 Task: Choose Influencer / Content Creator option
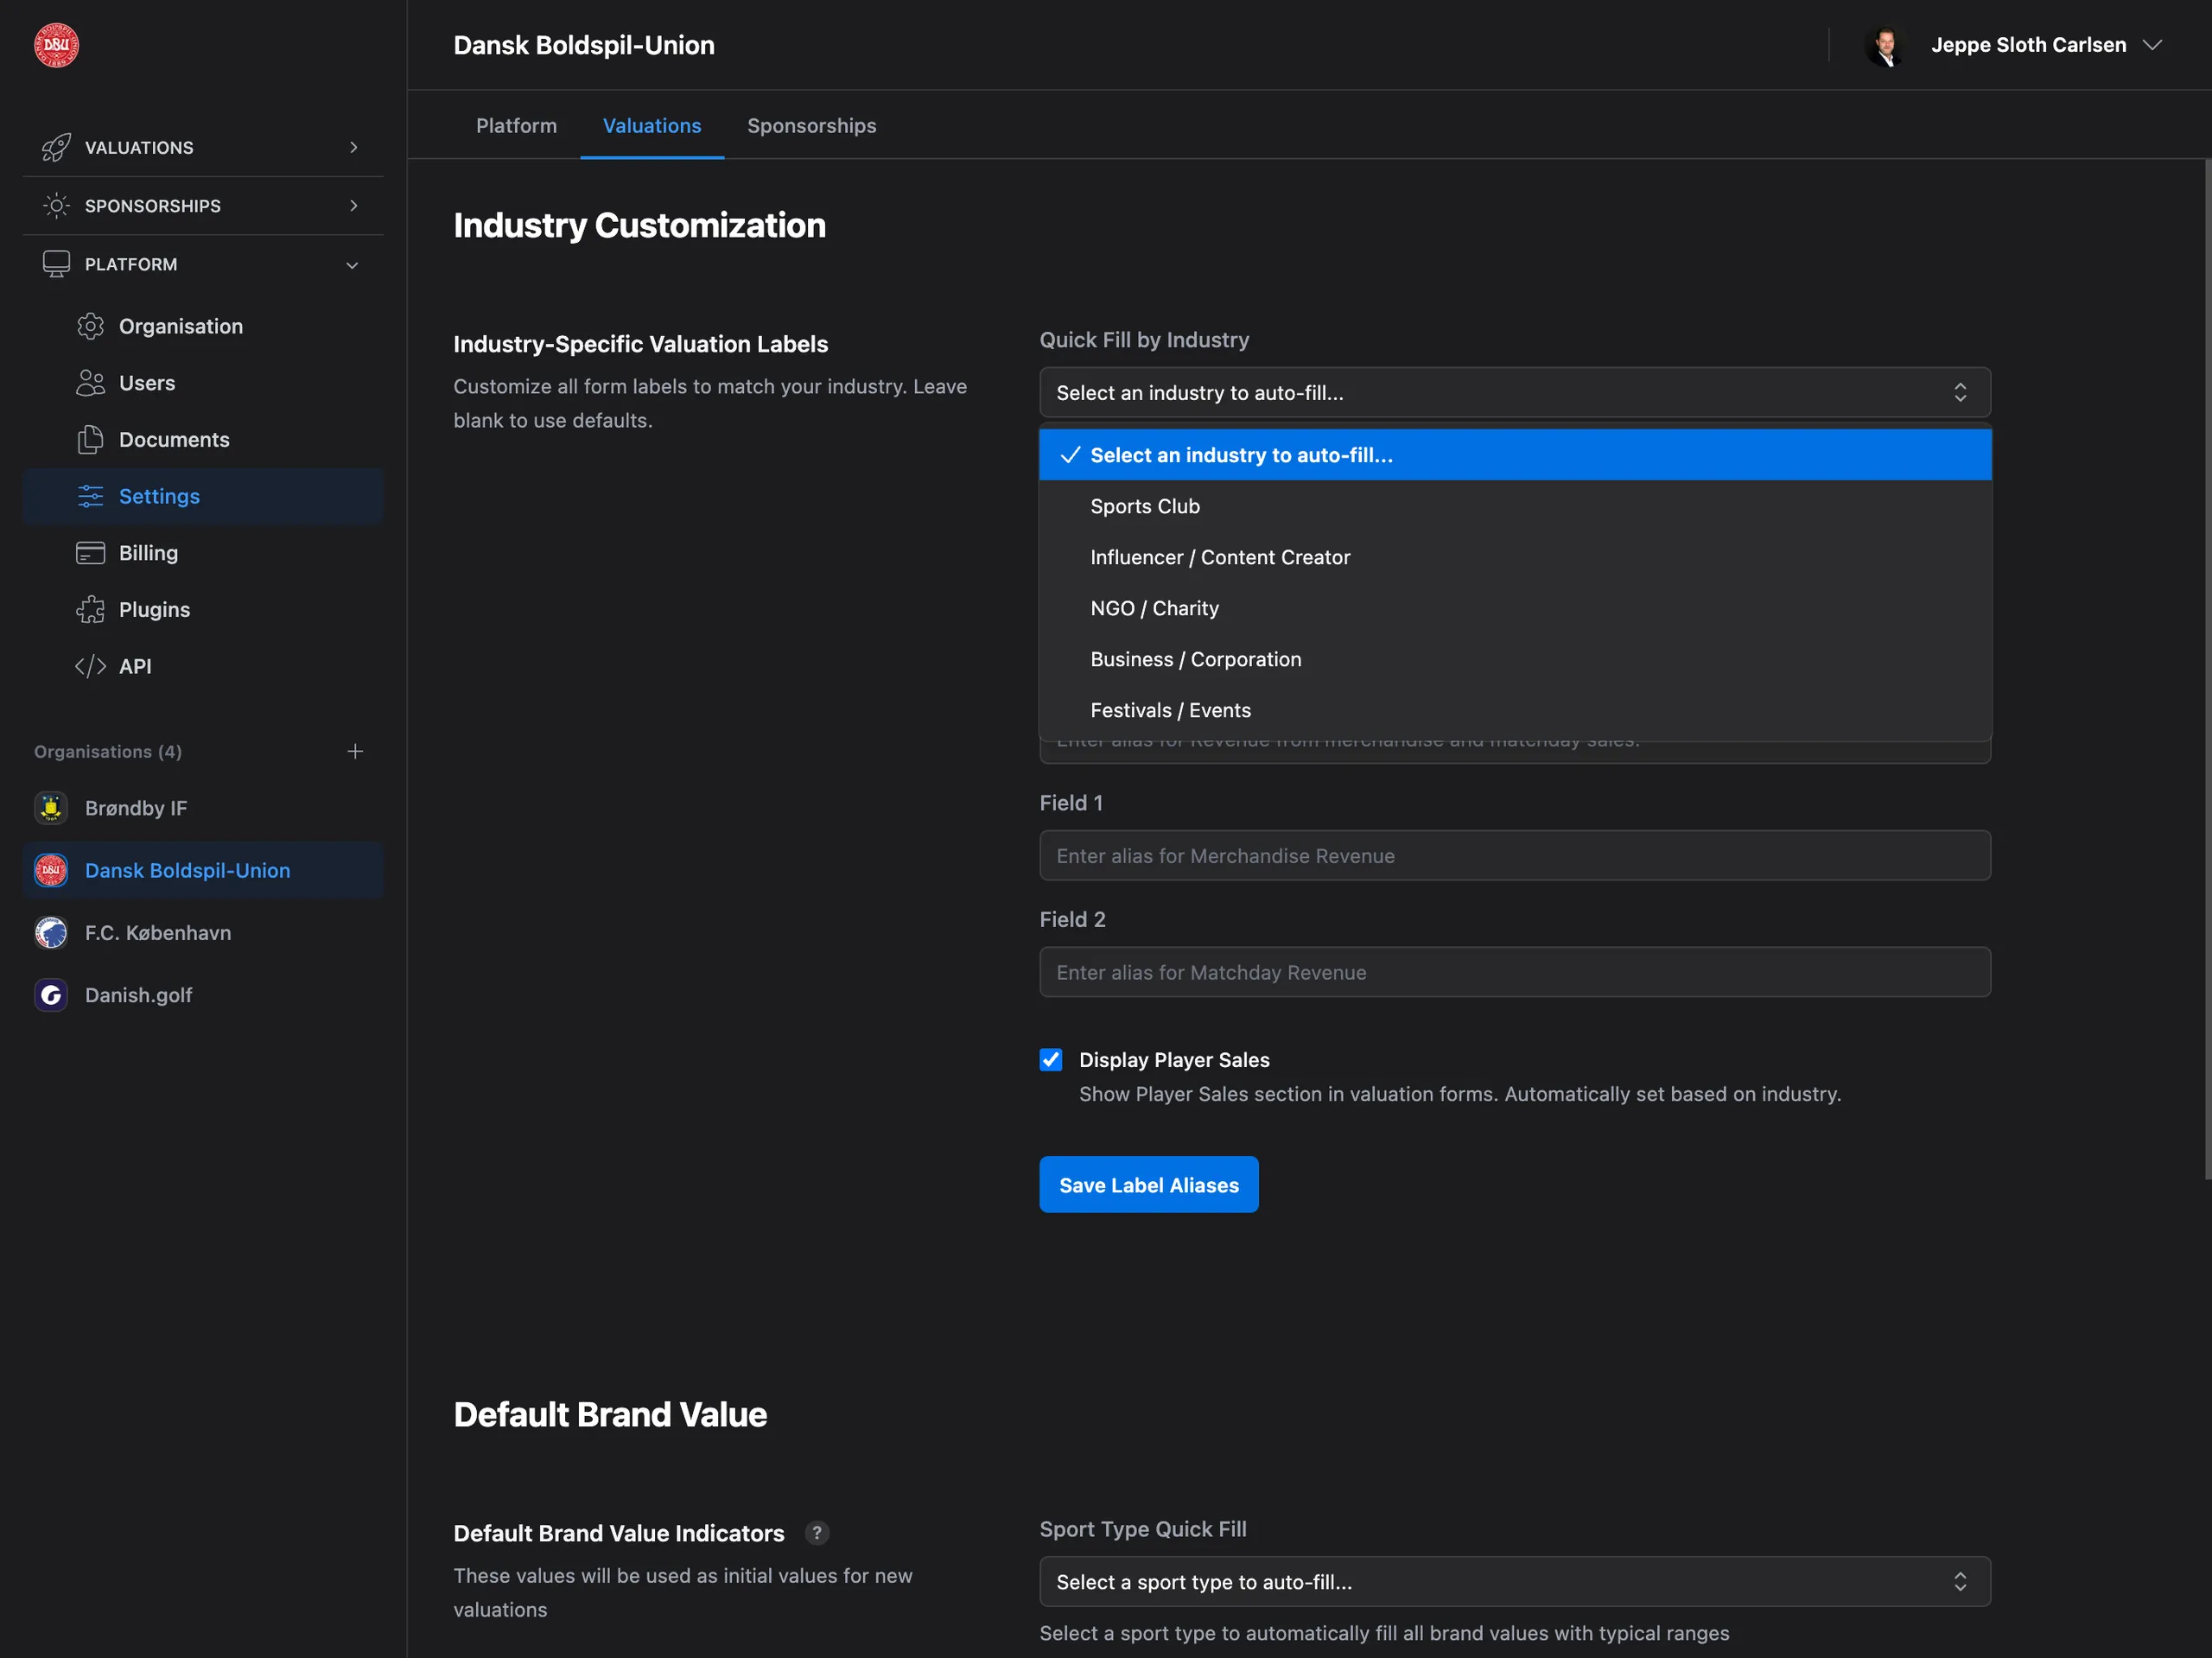pyautogui.click(x=1515, y=557)
